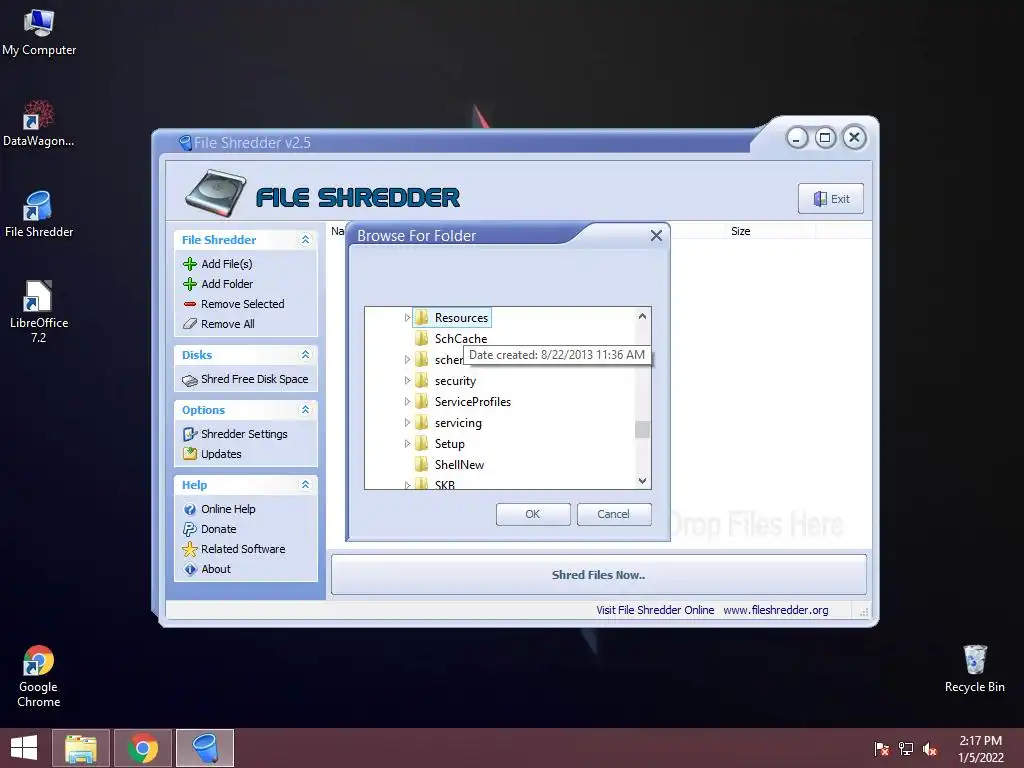Image resolution: width=1024 pixels, height=768 pixels.
Task: Click File Shredder taskbar icon
Action: coord(205,748)
